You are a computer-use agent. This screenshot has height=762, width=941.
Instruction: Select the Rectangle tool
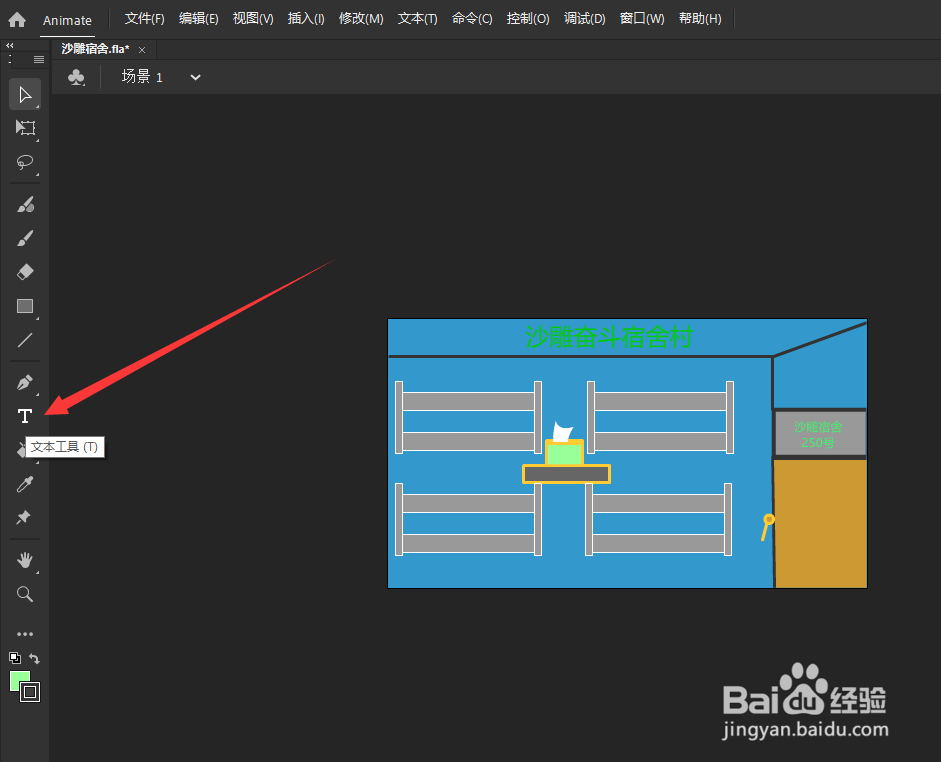25,306
